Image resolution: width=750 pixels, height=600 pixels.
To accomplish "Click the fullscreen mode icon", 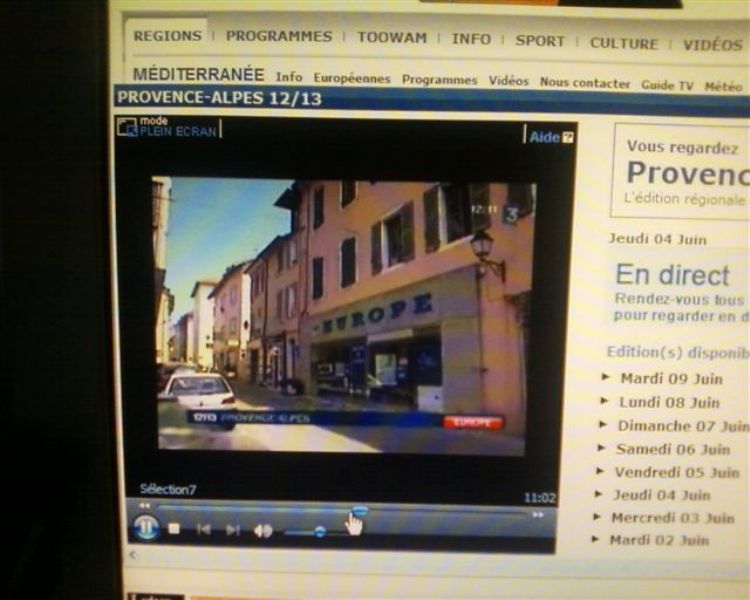I will (x=127, y=127).
